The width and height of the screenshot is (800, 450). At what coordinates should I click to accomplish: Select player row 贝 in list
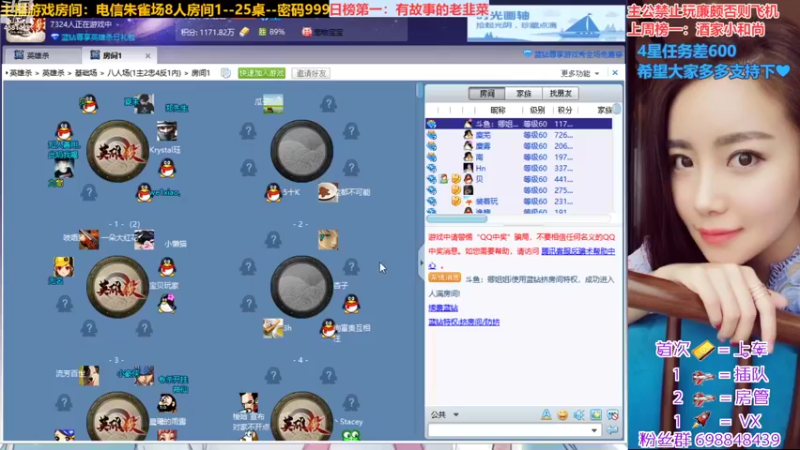pos(519,179)
